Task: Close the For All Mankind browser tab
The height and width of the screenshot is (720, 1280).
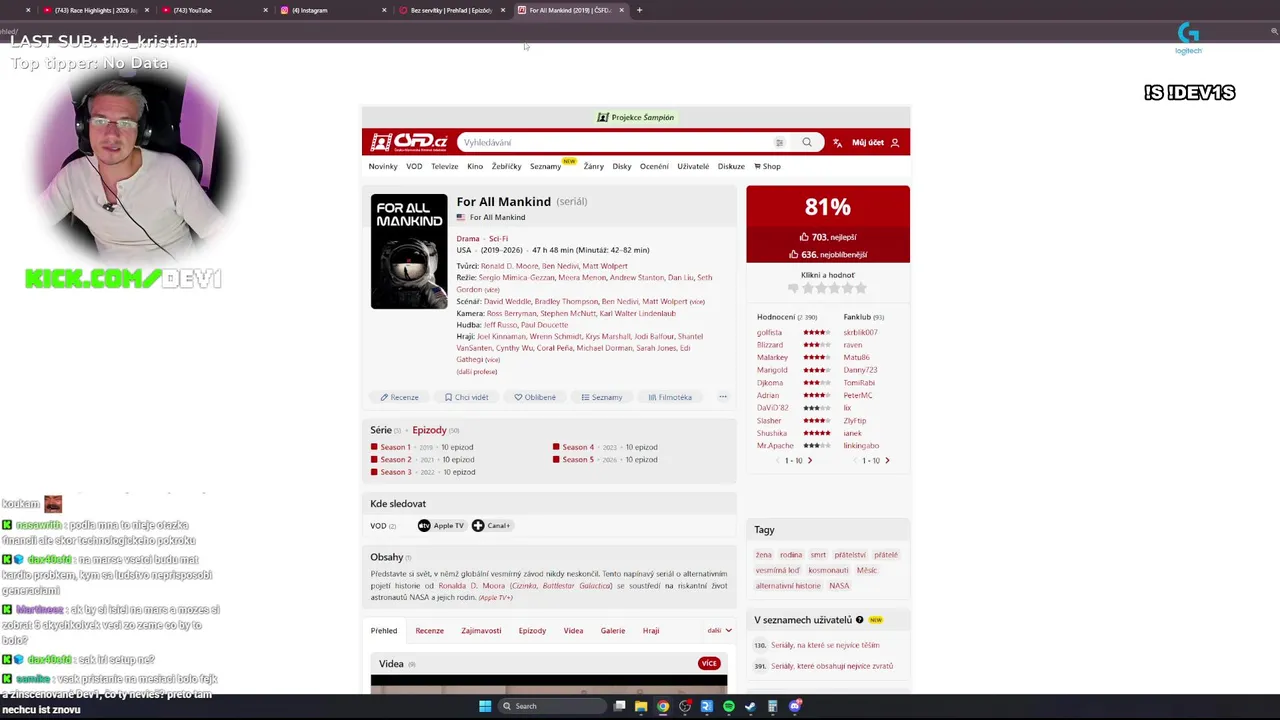Action: coord(622,10)
